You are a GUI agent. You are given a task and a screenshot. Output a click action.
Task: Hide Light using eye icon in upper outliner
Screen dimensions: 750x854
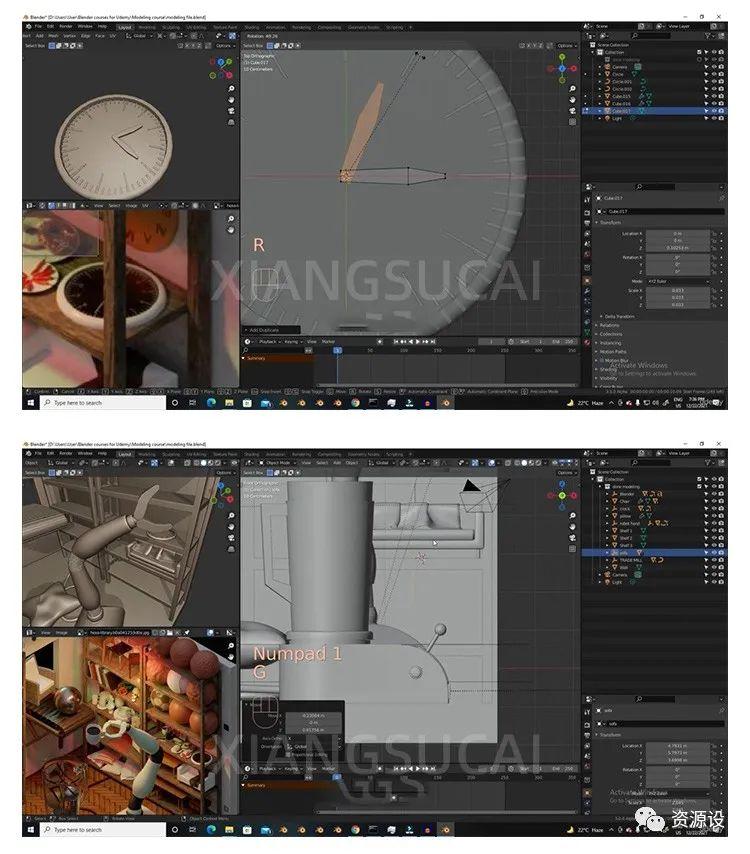pyautogui.click(x=714, y=118)
